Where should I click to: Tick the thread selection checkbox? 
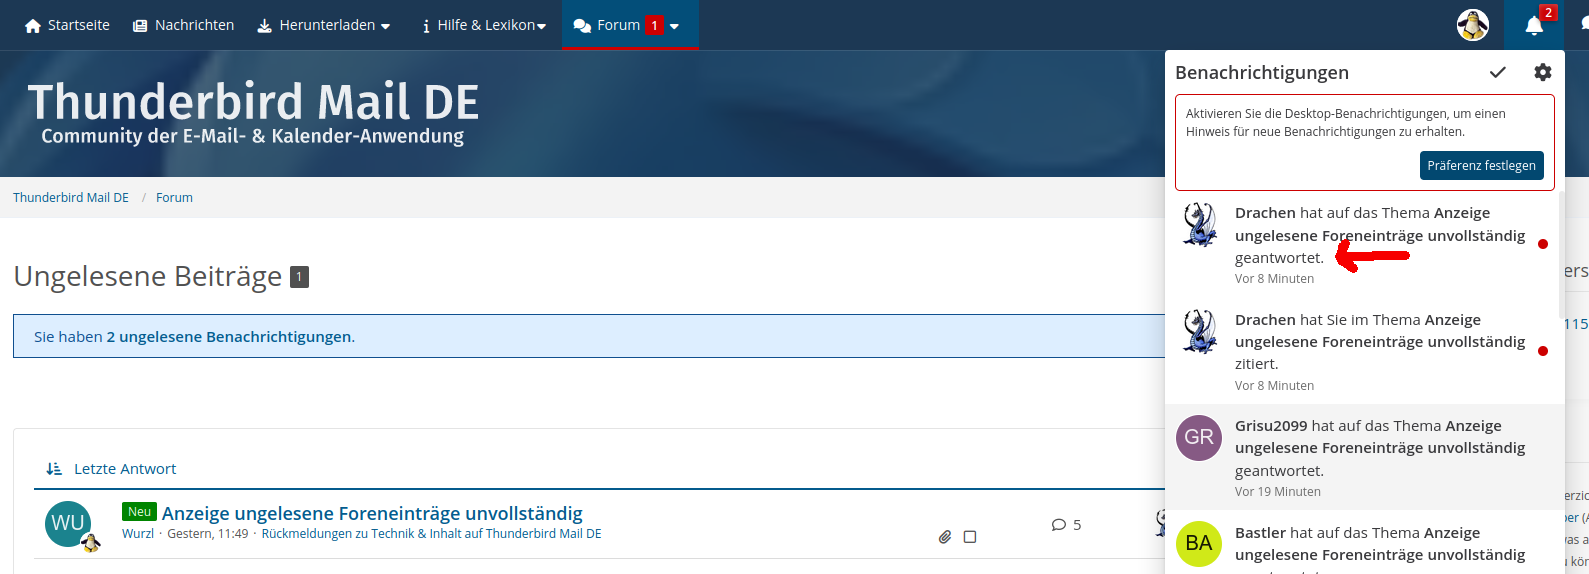969,537
